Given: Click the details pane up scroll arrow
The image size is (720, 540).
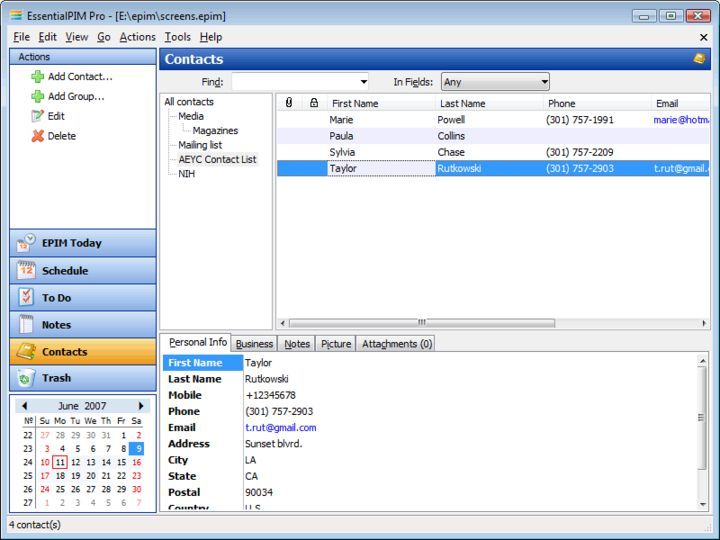Looking at the screenshot, I should [x=703, y=361].
